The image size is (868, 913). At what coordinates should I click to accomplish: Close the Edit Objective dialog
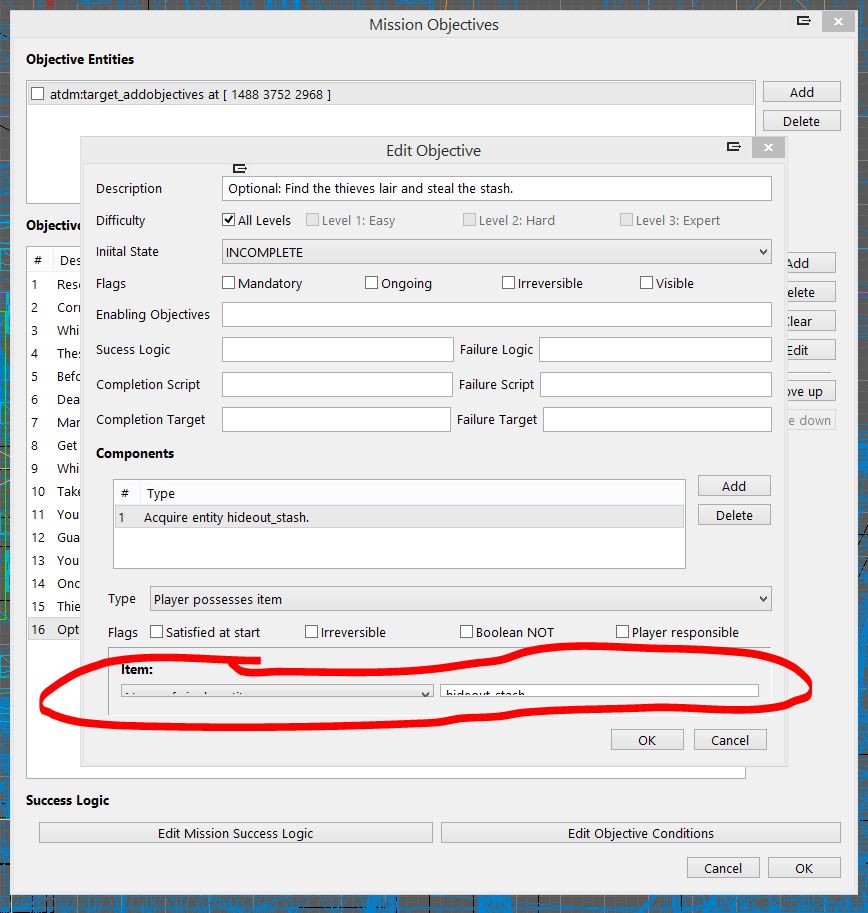[x=767, y=147]
